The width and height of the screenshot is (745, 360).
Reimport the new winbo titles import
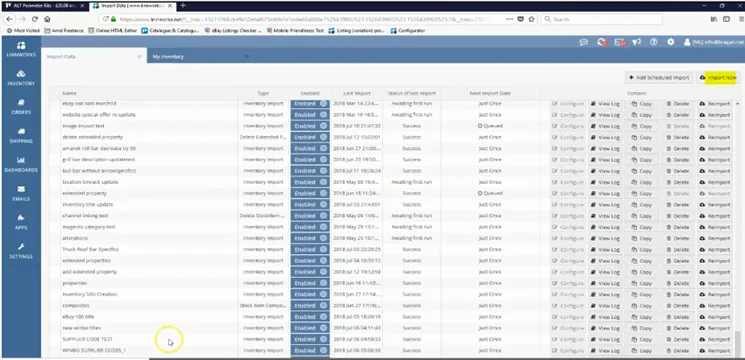(715, 328)
